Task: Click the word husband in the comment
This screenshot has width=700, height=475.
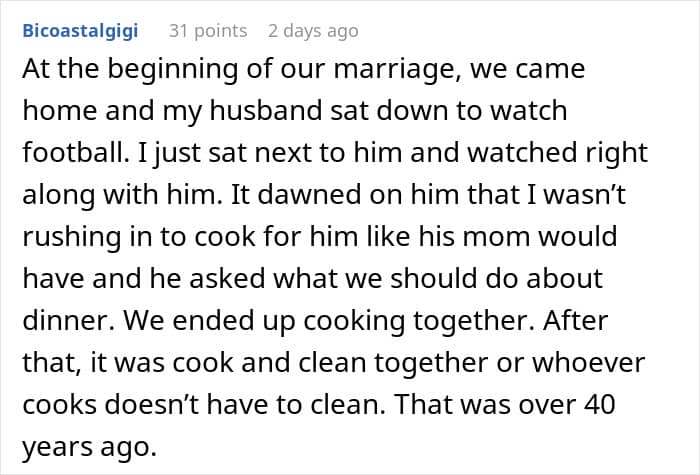Action: click(x=266, y=110)
